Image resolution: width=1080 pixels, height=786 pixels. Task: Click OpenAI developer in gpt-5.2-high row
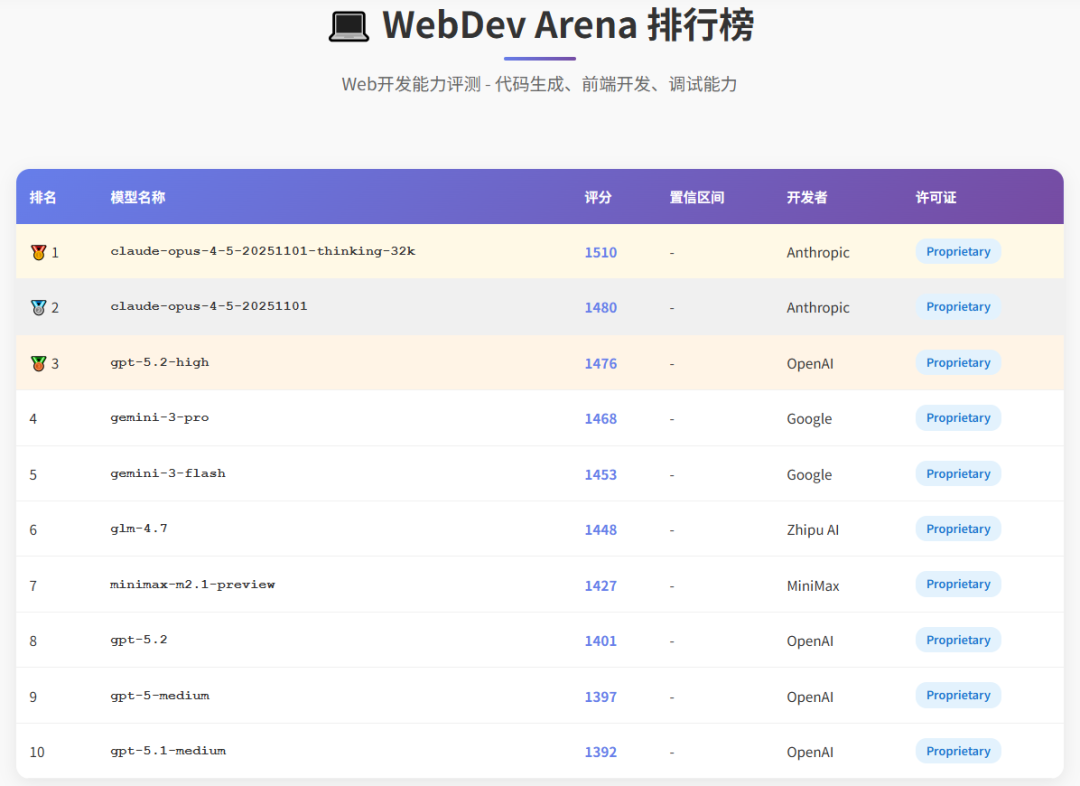810,363
